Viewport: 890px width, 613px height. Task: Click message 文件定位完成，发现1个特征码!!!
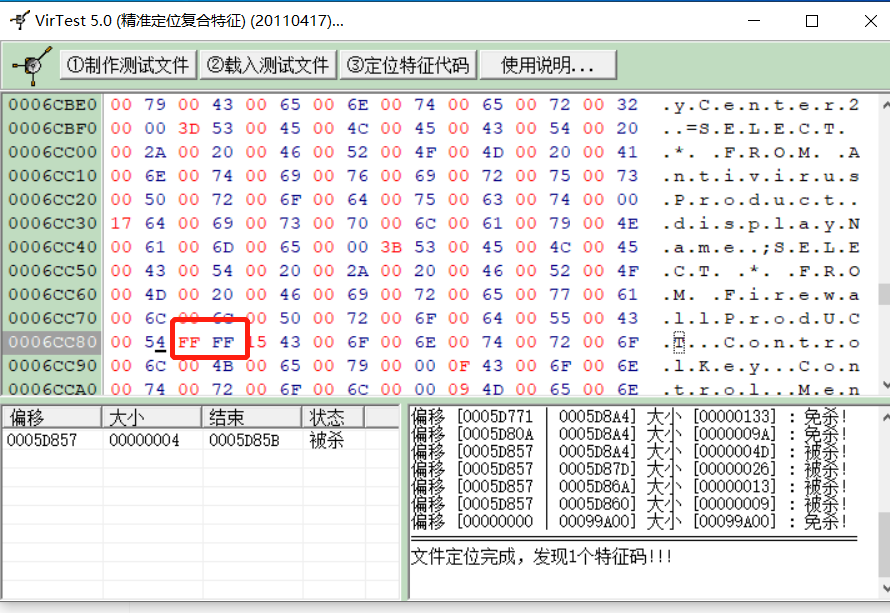point(541,557)
